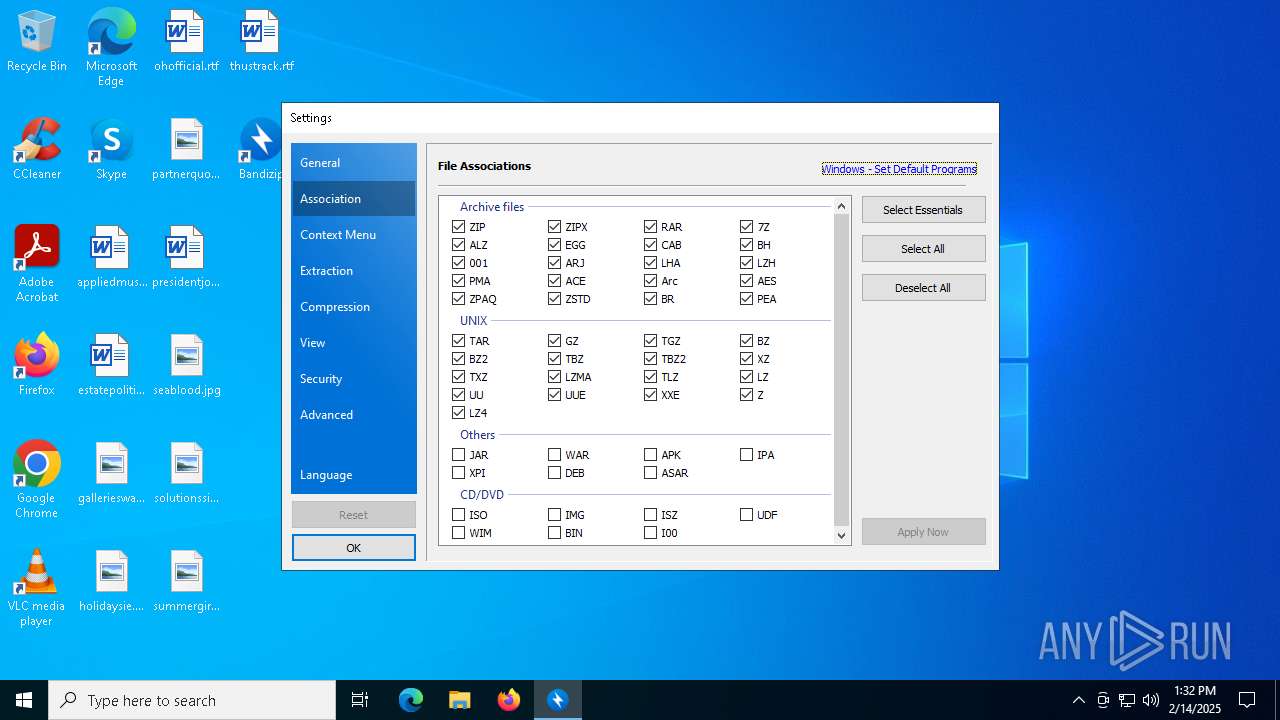Viewport: 1280px width, 720px height.
Task: Click the Select Essentials button
Action: 923,210
